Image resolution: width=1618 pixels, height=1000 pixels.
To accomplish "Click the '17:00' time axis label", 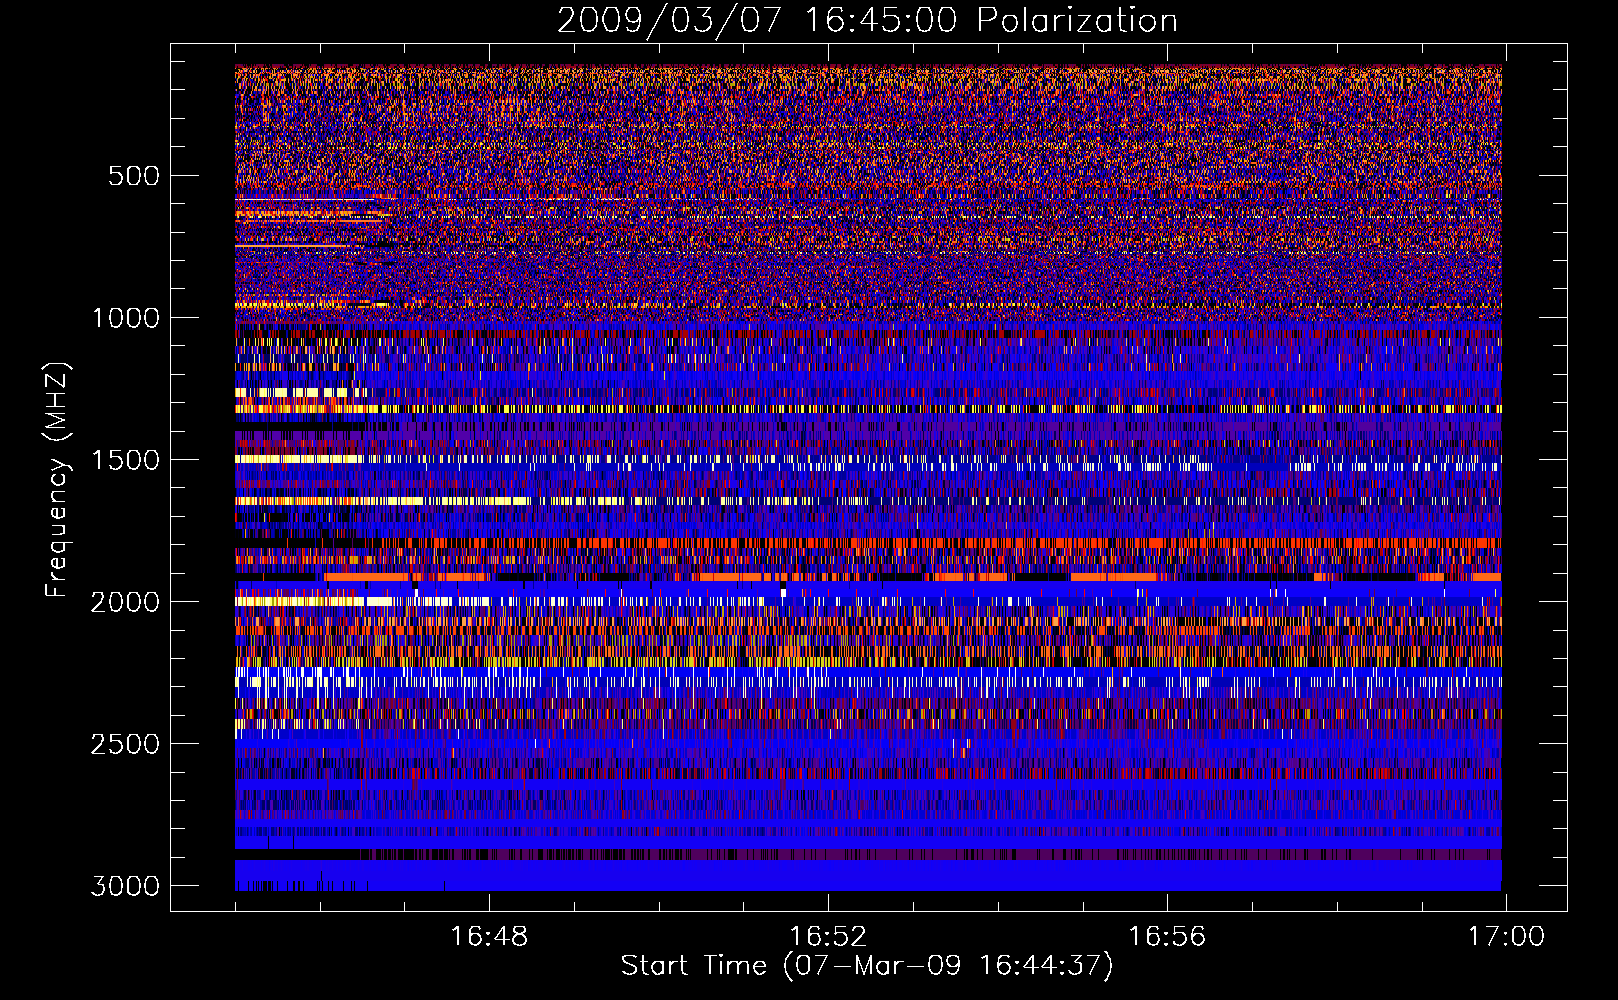I will (x=1506, y=937).
